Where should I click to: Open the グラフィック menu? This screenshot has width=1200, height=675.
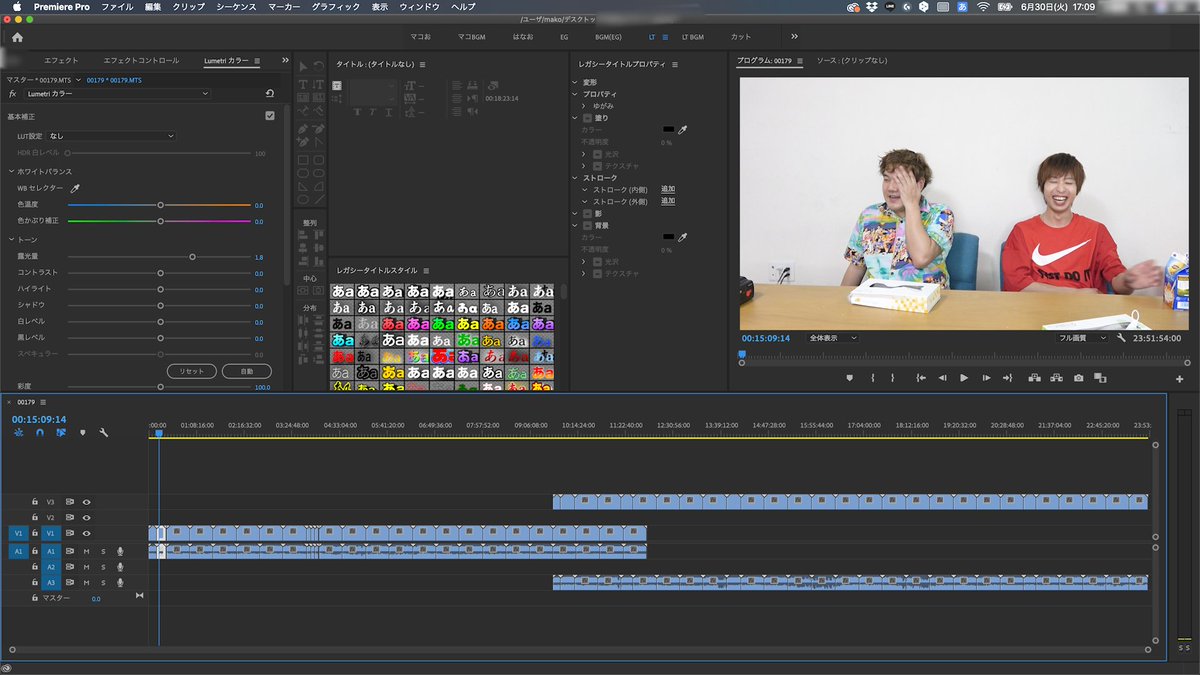click(336, 7)
